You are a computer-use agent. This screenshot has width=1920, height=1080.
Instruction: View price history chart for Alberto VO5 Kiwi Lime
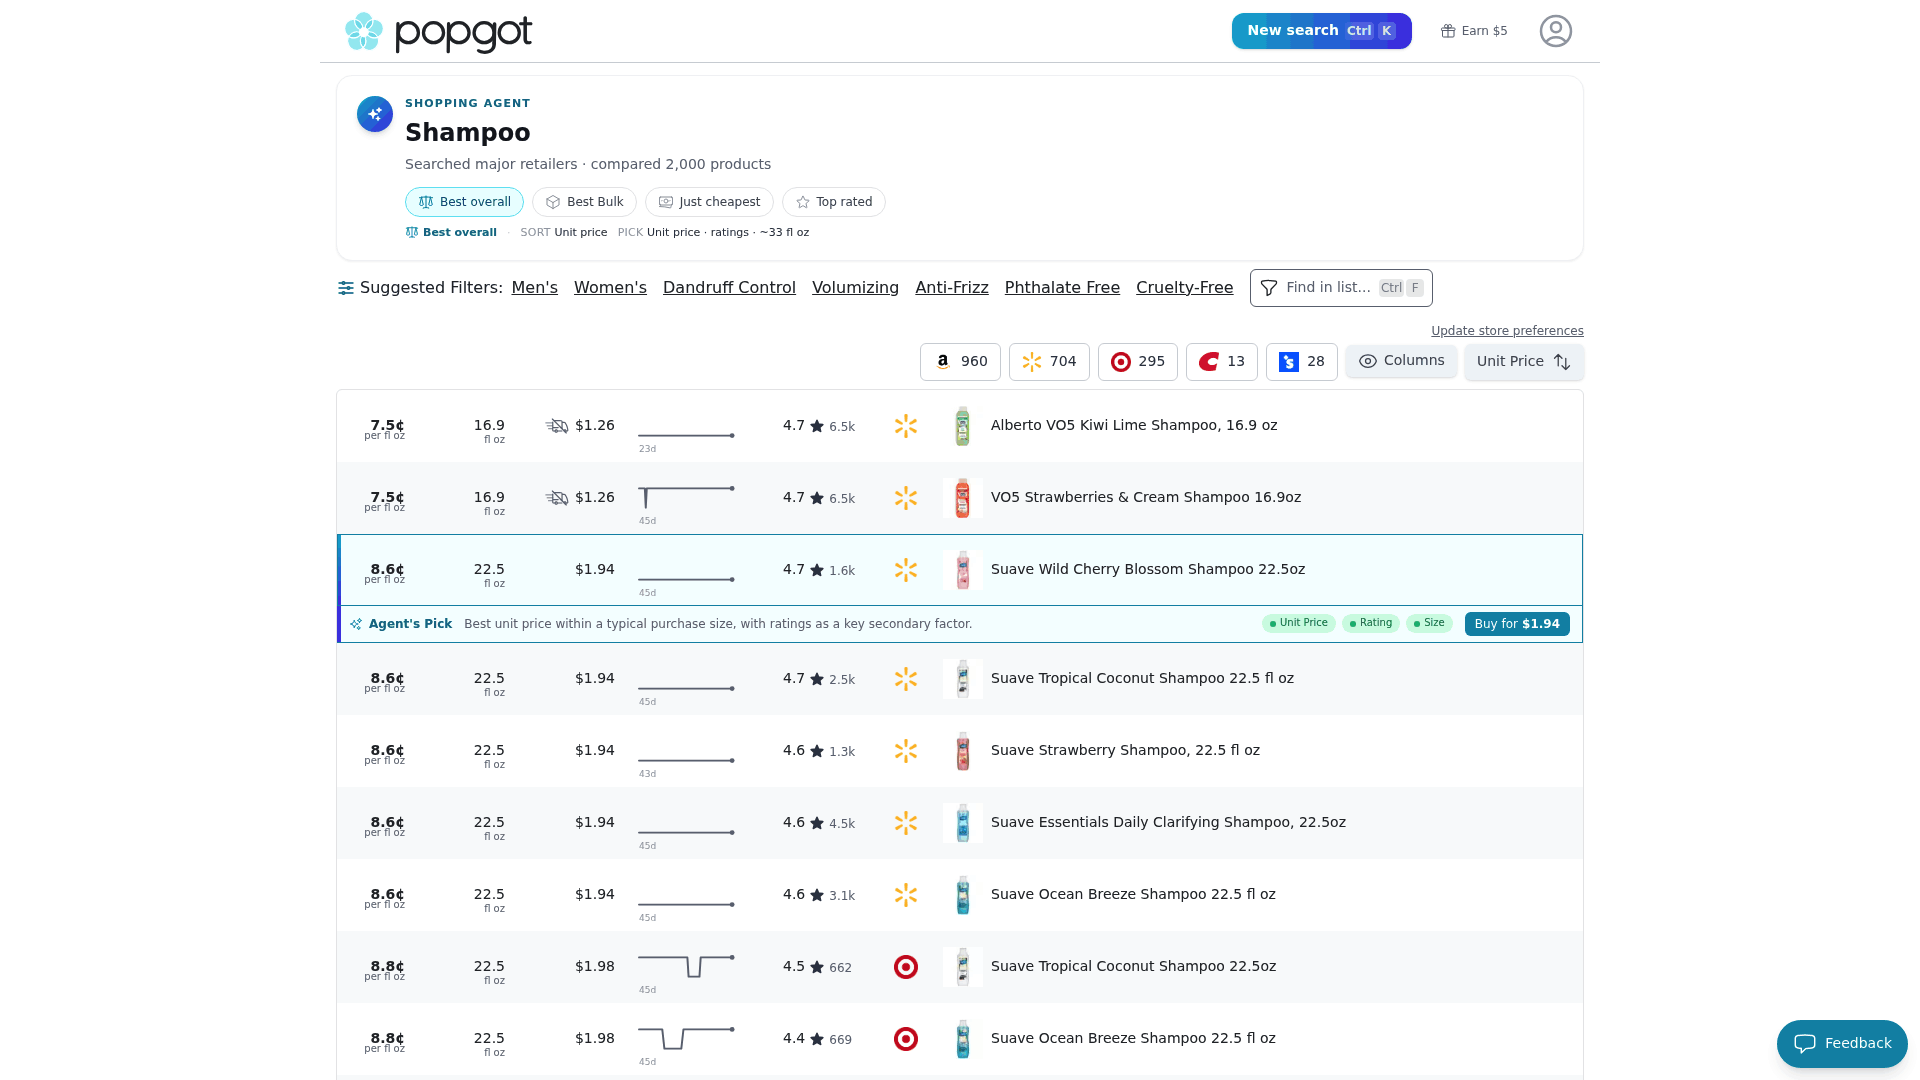[x=686, y=435]
